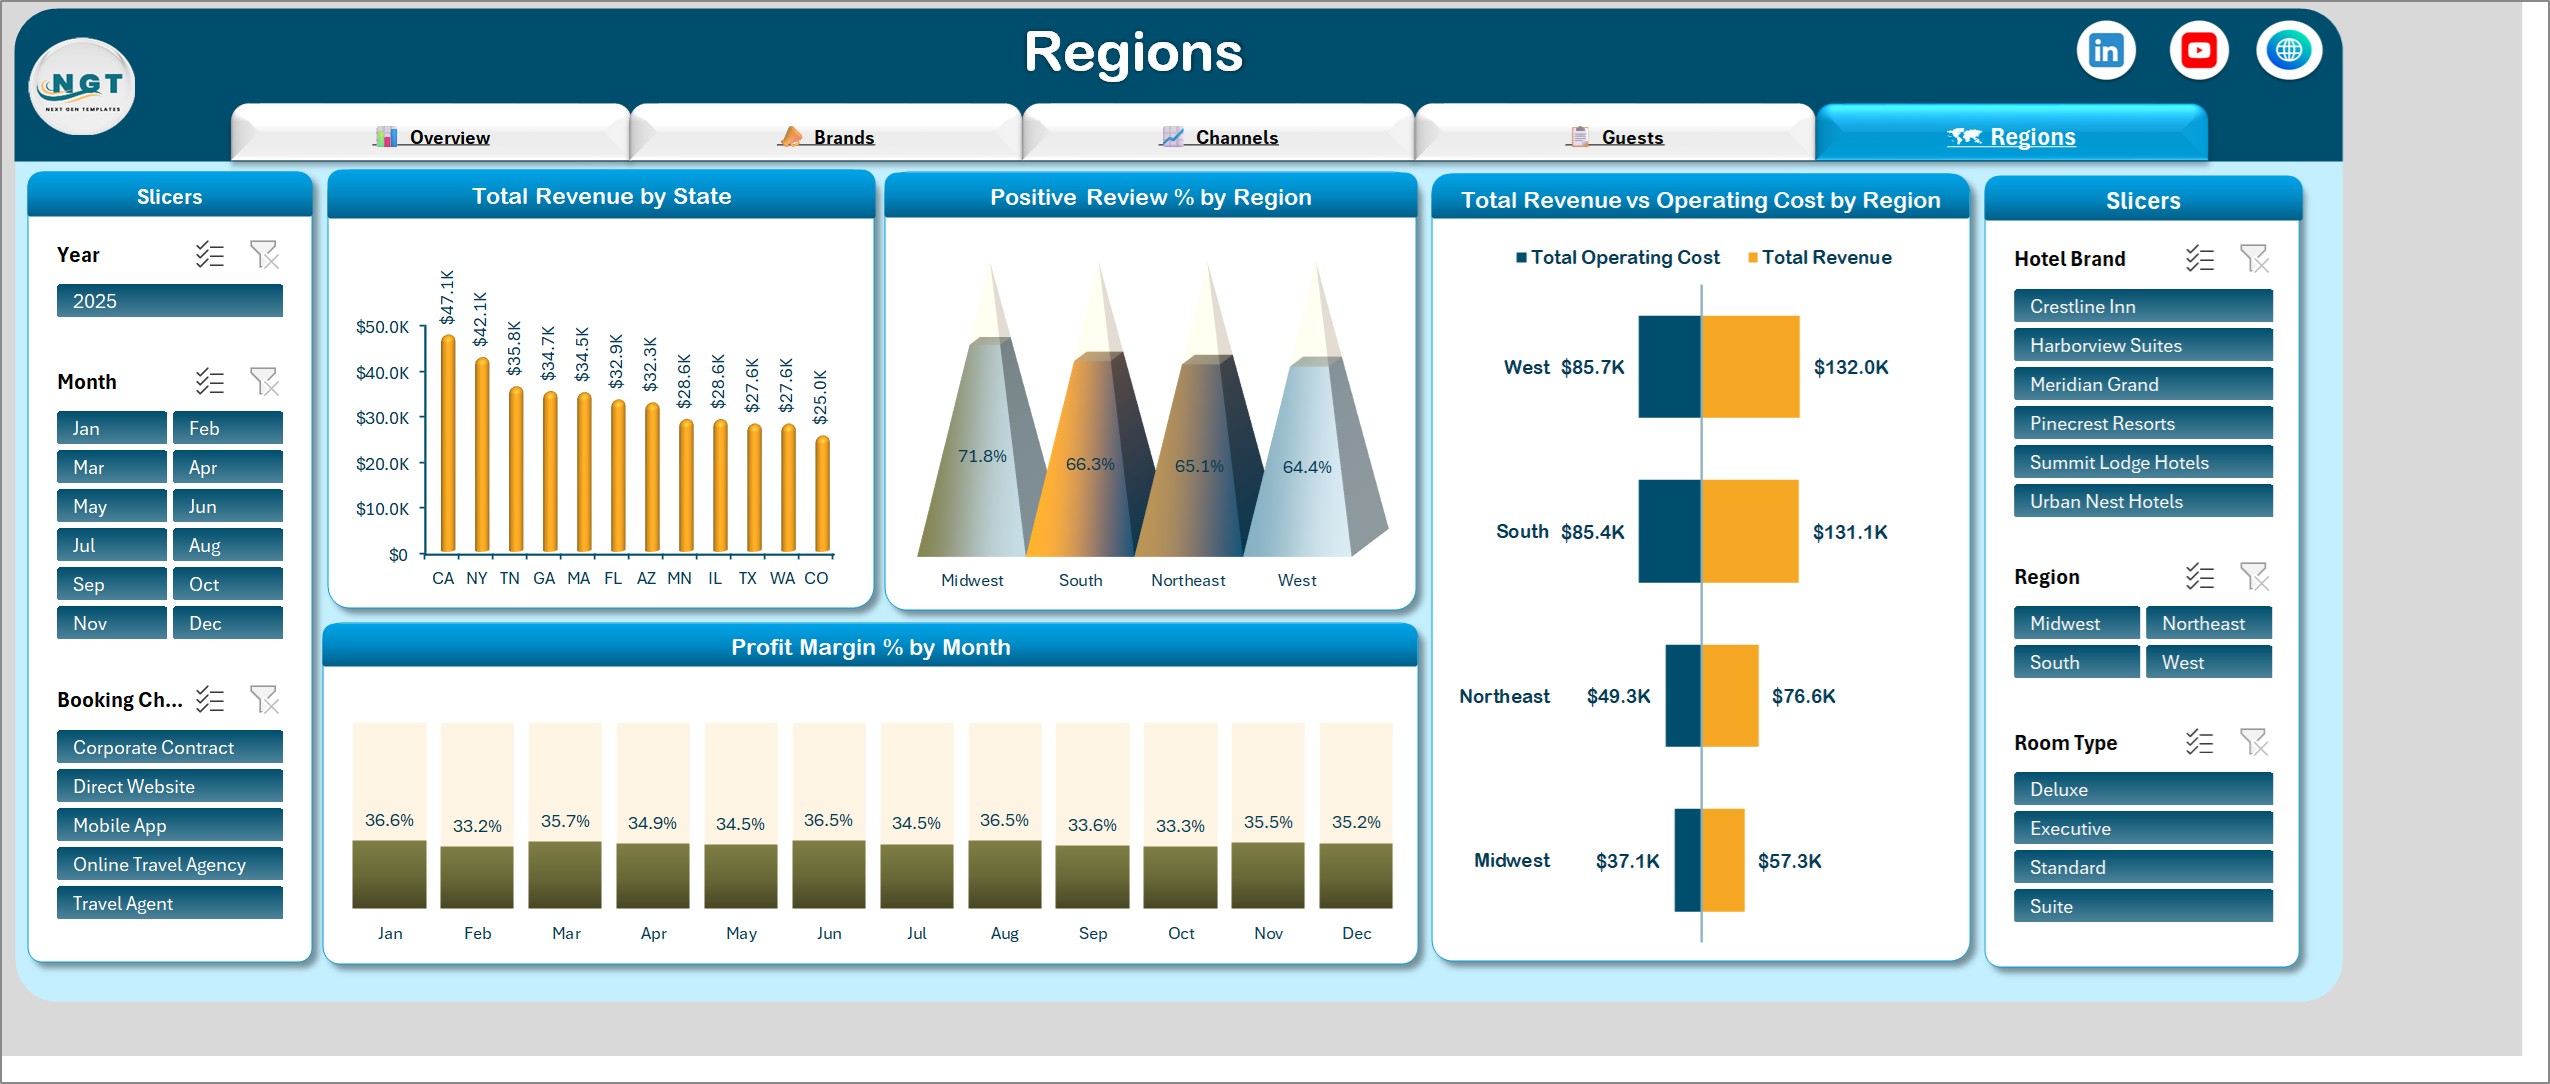
Task: Click Total Operating Cost legend swatch
Action: (1522, 258)
